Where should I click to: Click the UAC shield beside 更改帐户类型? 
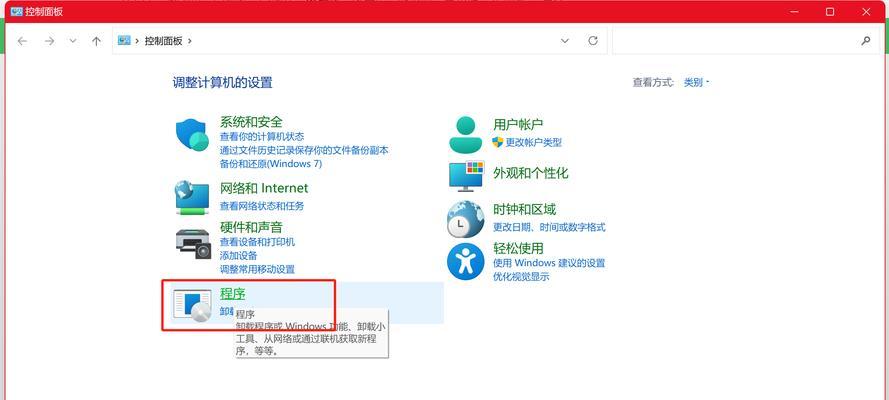pyautogui.click(x=498, y=142)
